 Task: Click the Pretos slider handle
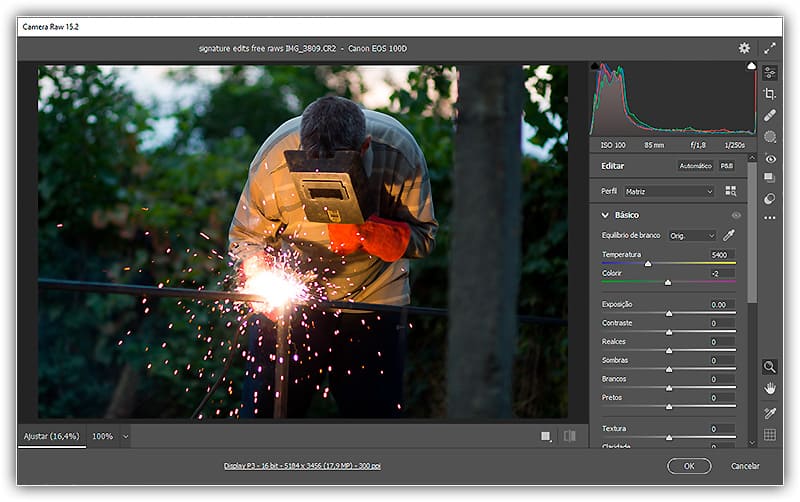click(669, 407)
